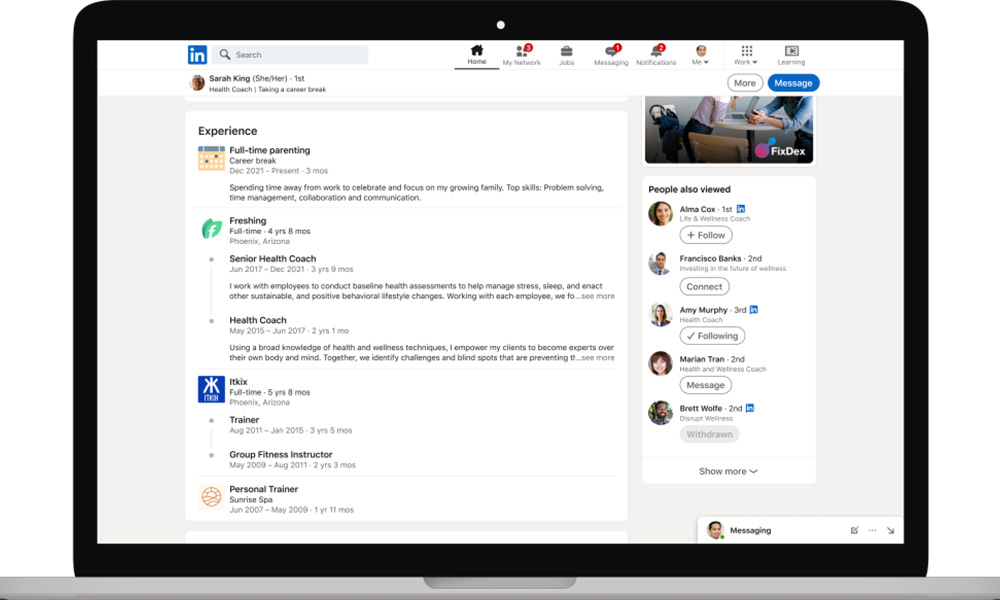This screenshot has height=600, width=1000.
Task: Click the search magnifier icon
Action: pyautogui.click(x=224, y=55)
